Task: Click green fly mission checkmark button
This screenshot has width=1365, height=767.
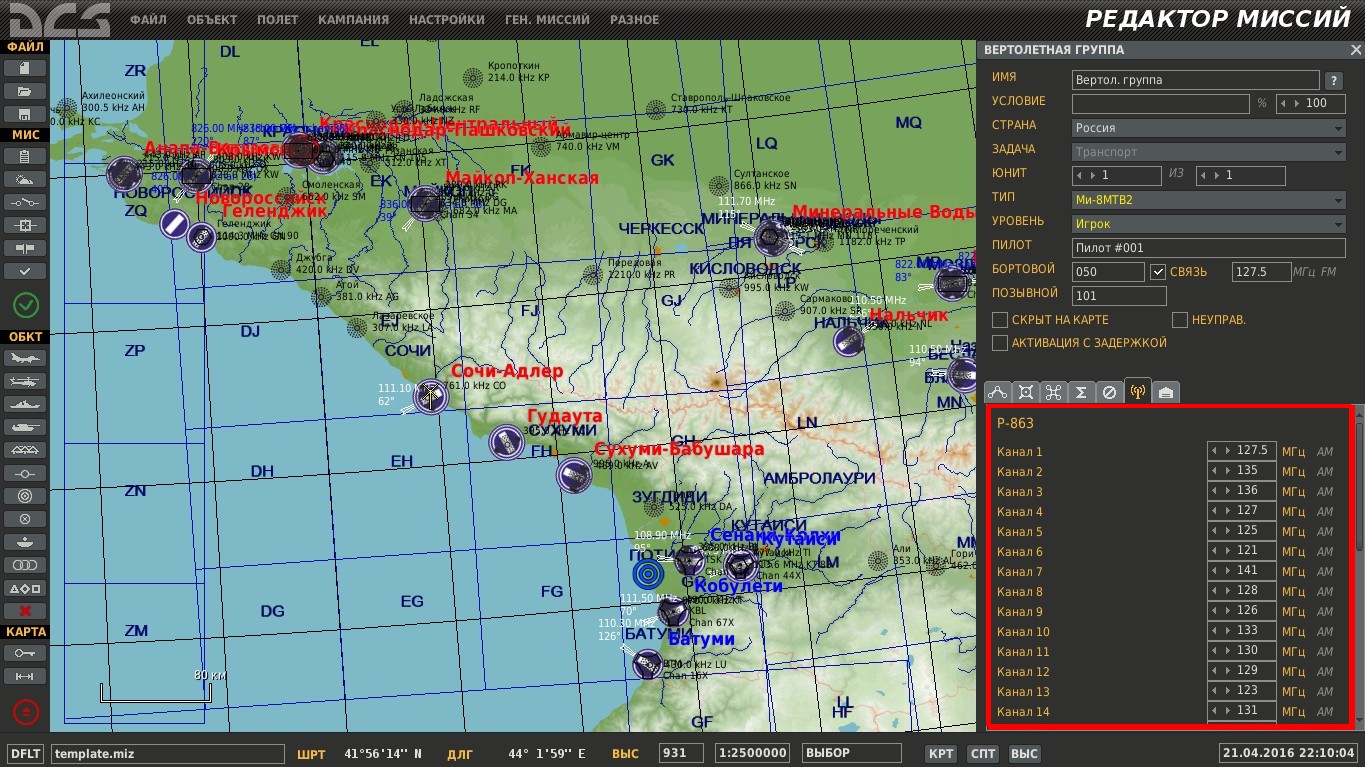Action: click(x=25, y=304)
